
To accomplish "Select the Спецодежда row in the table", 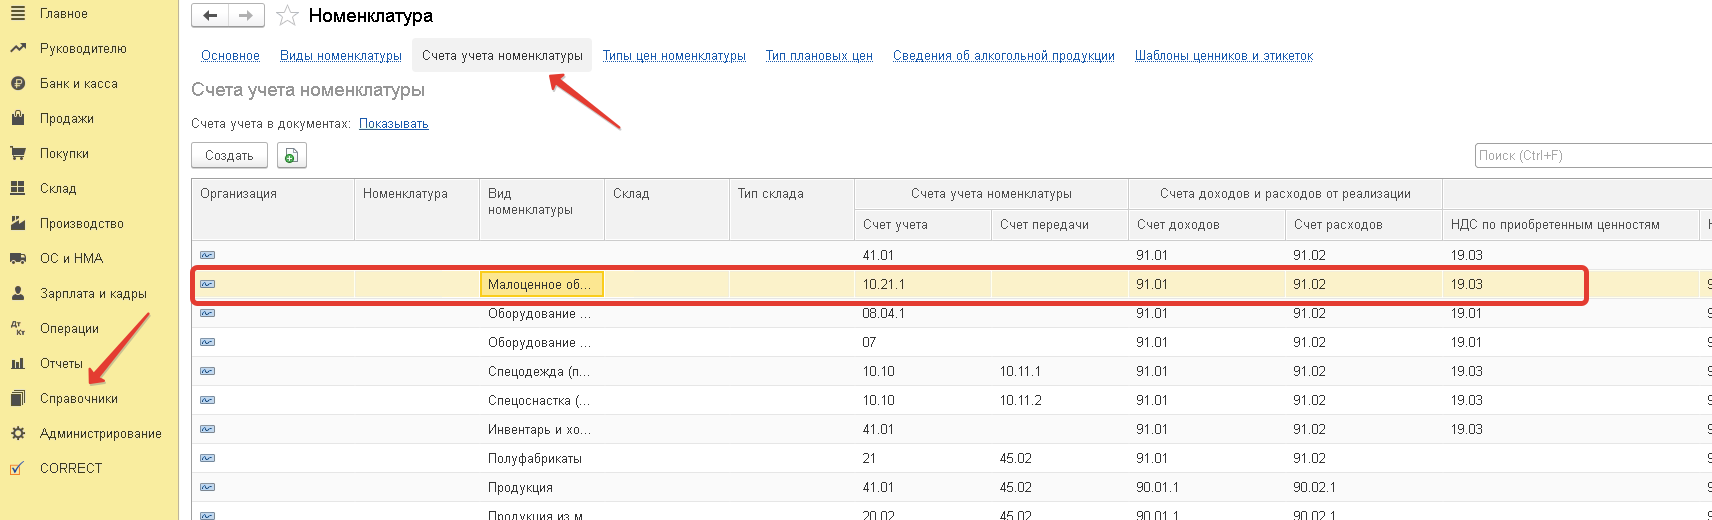I will click(950, 372).
